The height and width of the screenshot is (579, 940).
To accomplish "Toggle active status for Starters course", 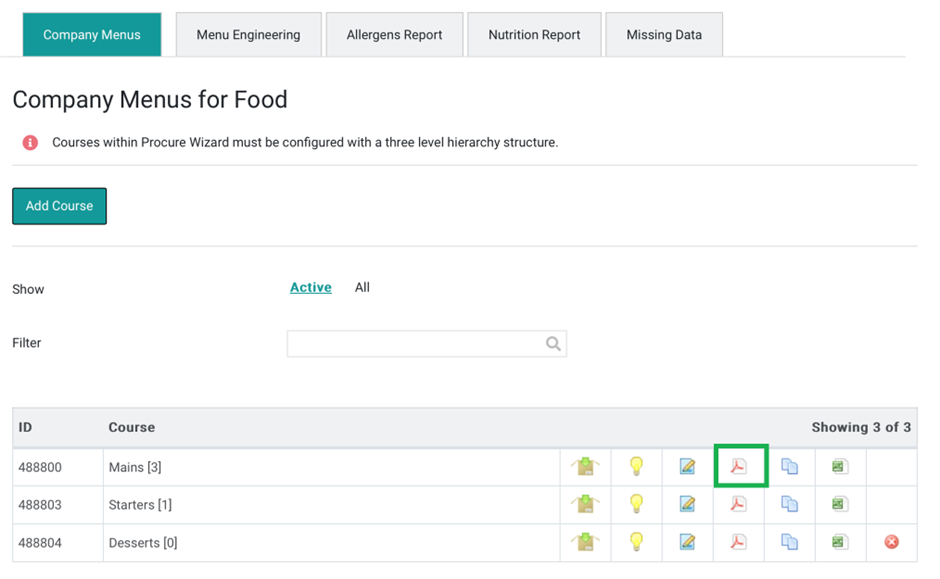I will tap(637, 504).
